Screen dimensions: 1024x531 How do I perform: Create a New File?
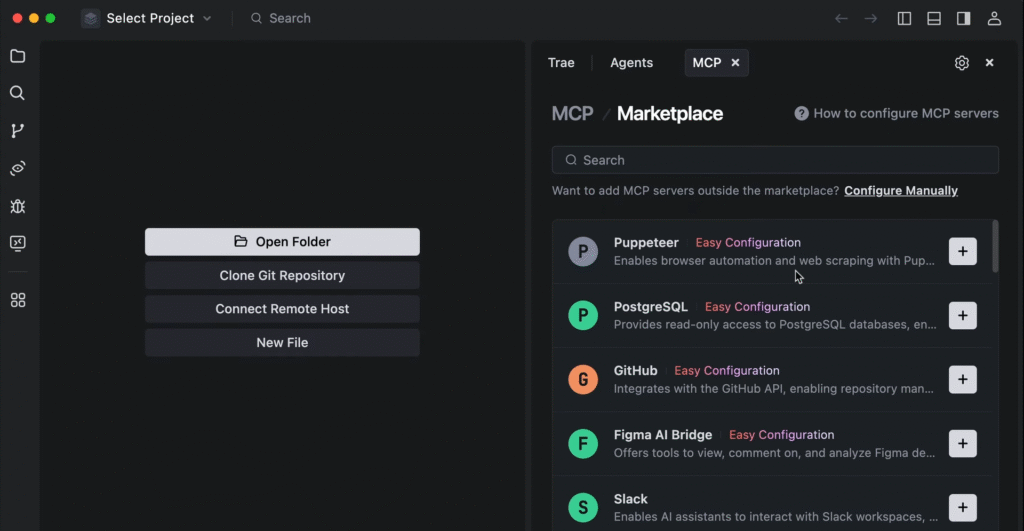(x=282, y=343)
